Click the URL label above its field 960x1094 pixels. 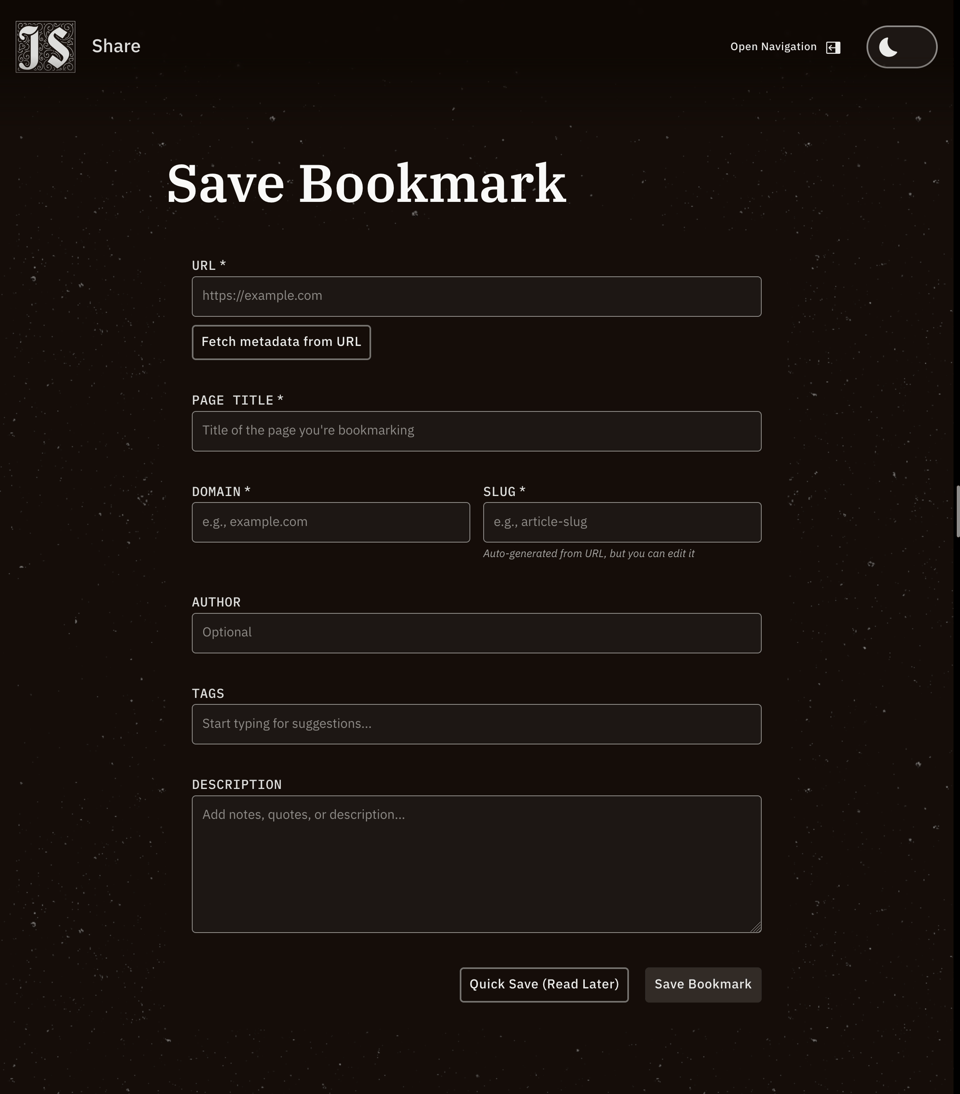(207, 265)
